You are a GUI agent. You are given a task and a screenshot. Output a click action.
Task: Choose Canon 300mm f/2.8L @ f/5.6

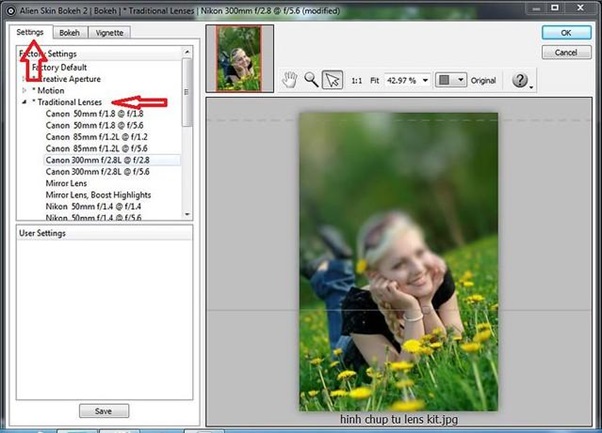pos(98,172)
